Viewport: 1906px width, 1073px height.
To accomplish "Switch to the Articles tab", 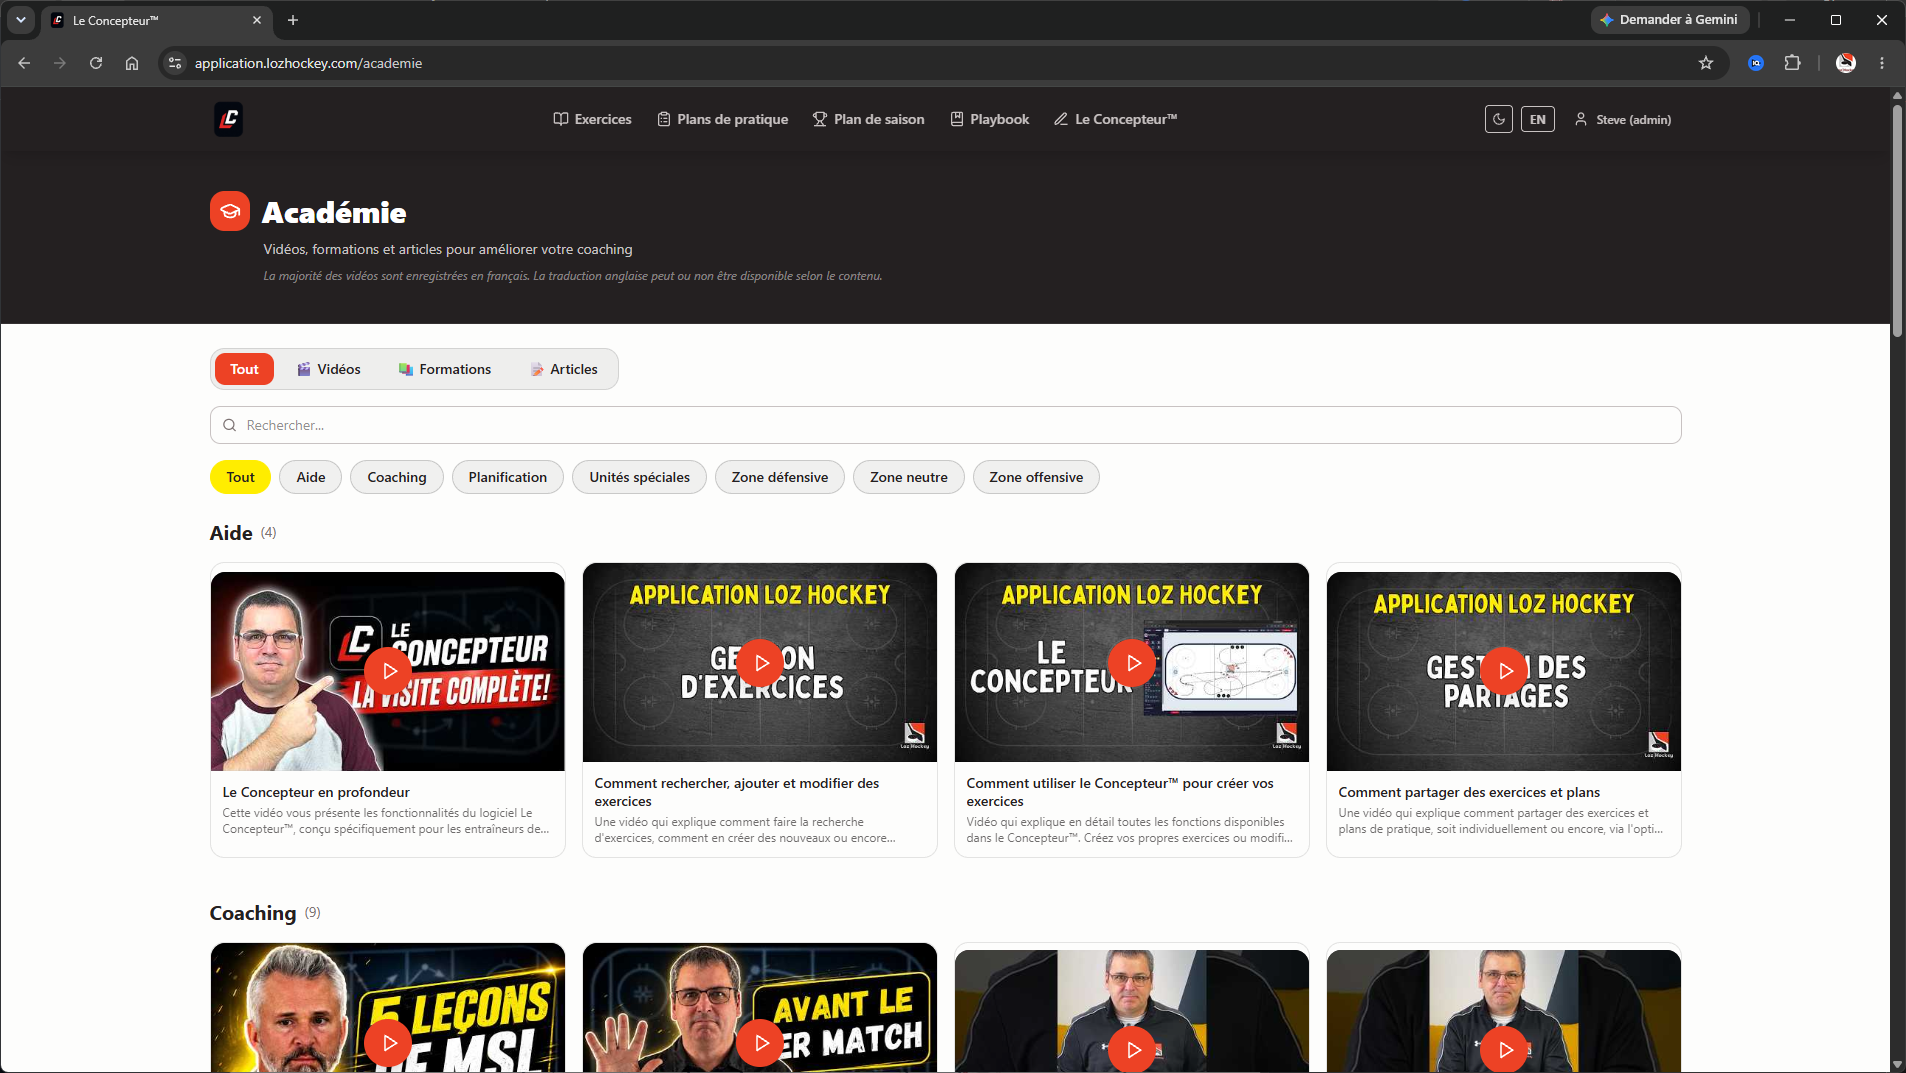I will 564,369.
